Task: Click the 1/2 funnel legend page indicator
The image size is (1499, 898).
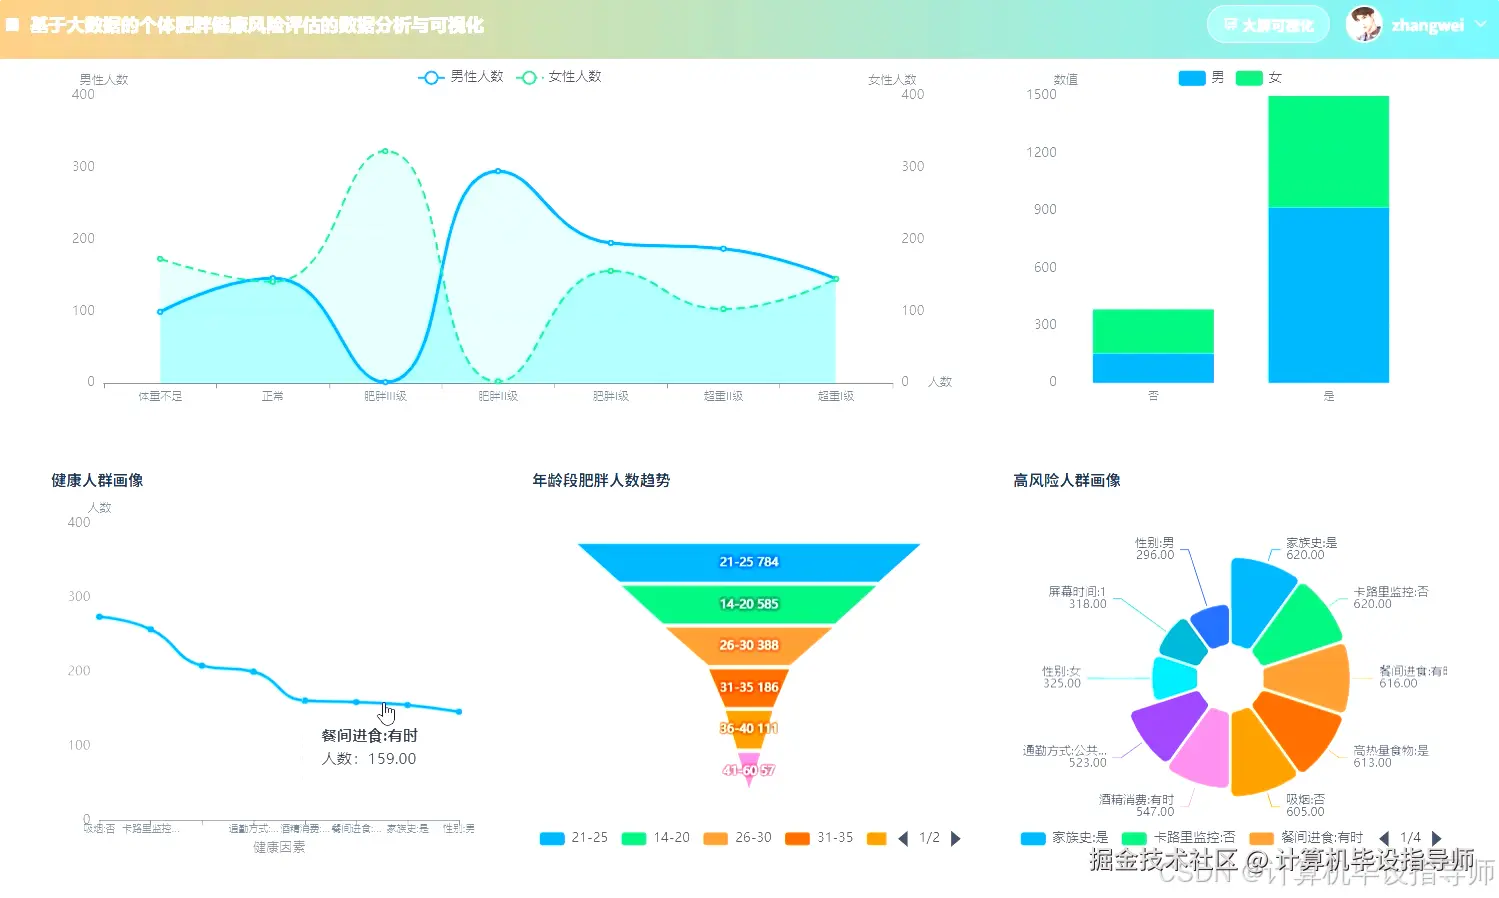Action: coord(929,838)
